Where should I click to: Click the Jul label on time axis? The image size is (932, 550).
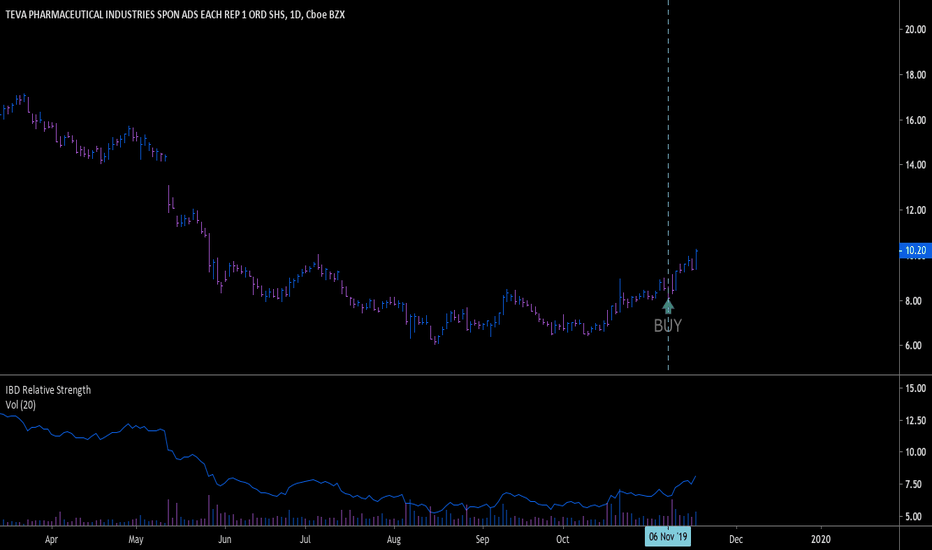click(x=305, y=539)
